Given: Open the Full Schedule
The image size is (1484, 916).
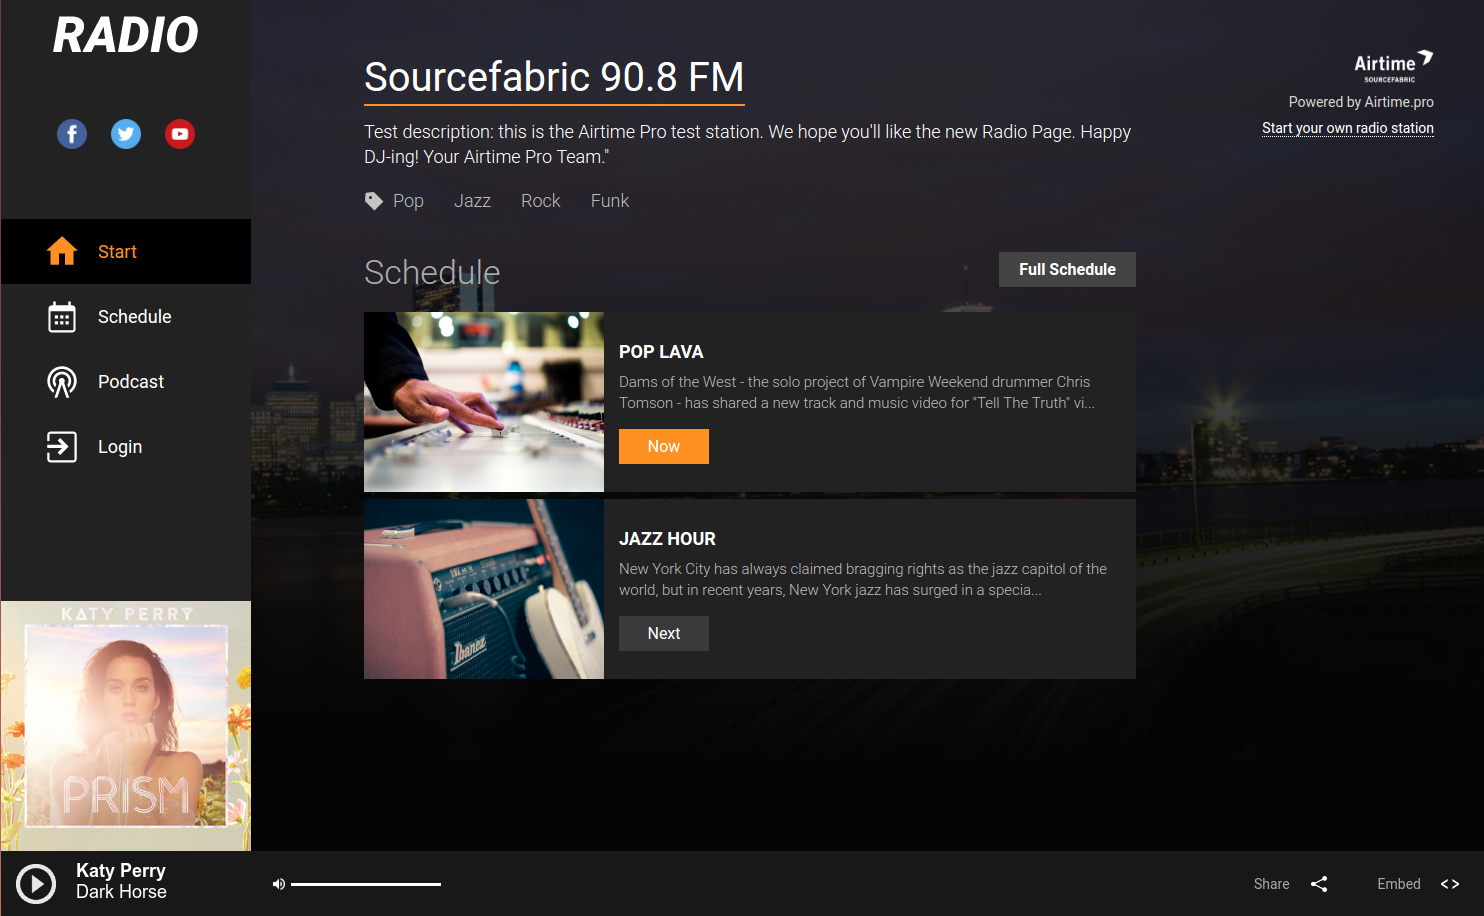Looking at the screenshot, I should point(1066,269).
